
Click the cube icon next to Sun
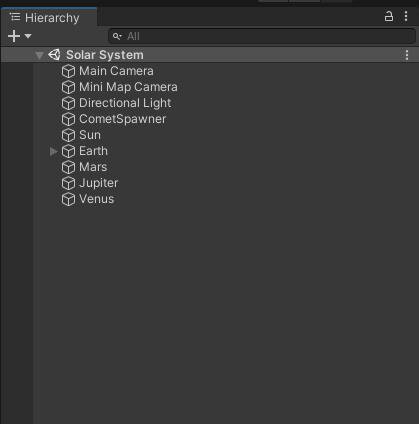pyautogui.click(x=68, y=135)
